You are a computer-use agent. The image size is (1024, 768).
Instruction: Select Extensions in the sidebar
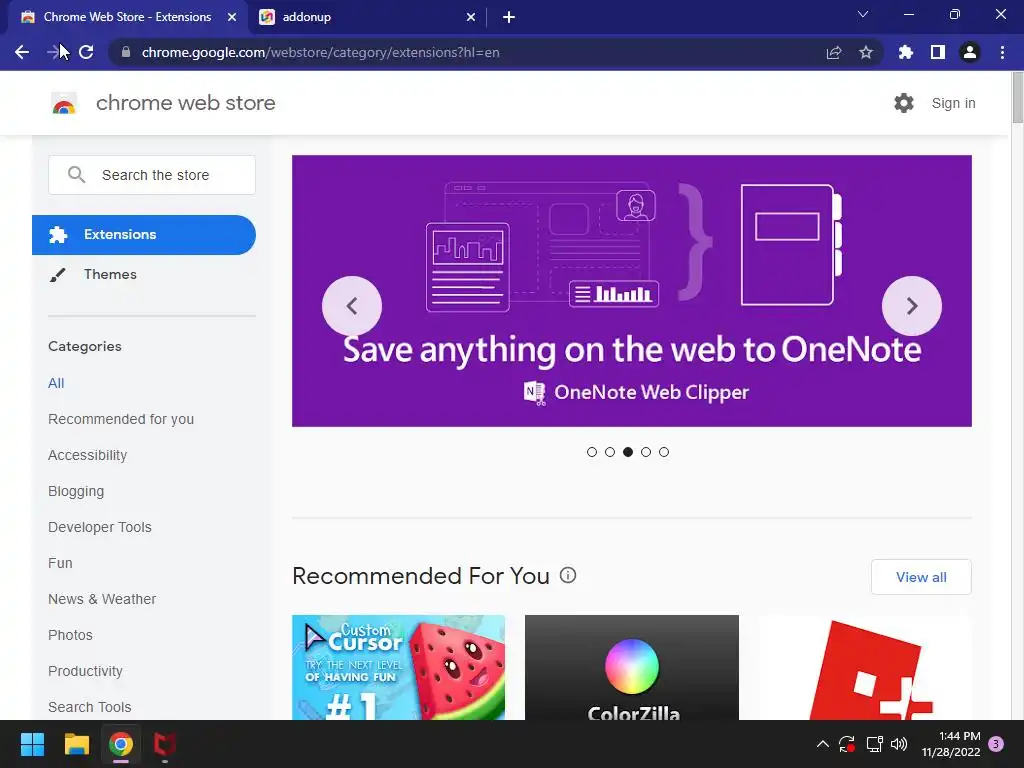click(x=144, y=234)
